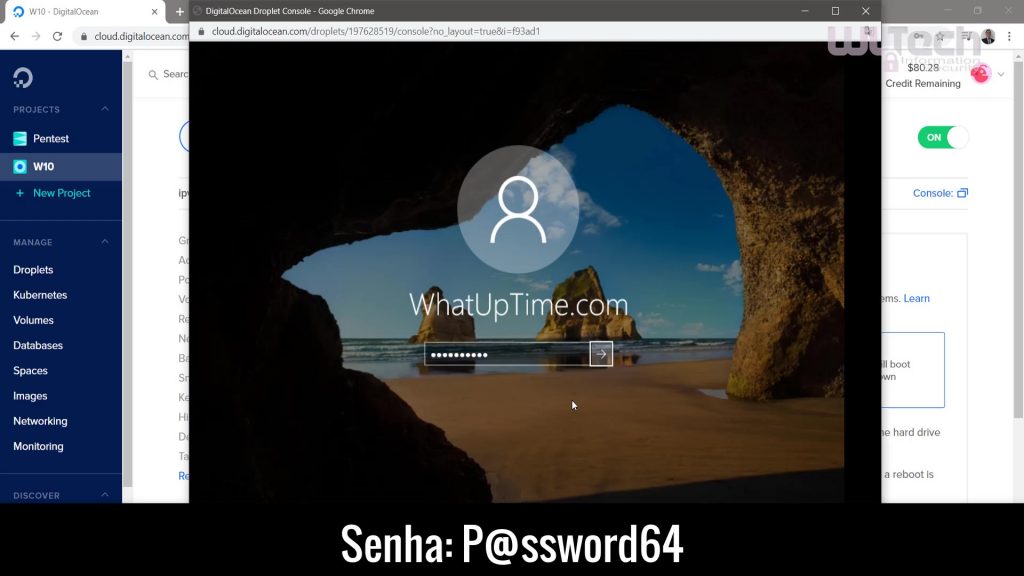The image size is (1024, 576).
Task: Click the W10 project icon
Action: tap(20, 167)
